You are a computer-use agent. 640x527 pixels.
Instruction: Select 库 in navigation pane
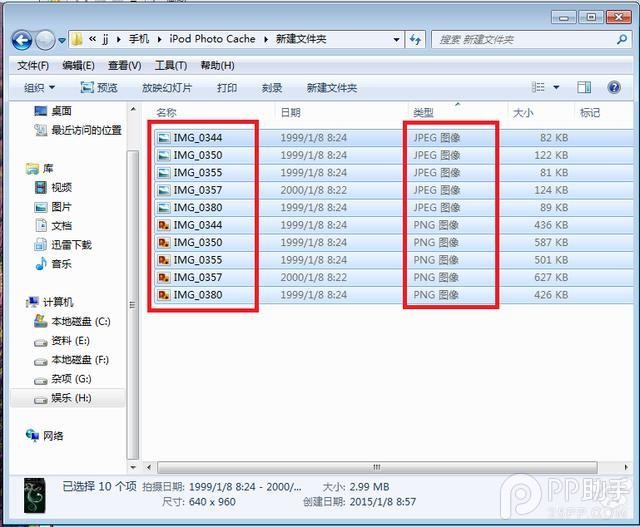40,168
